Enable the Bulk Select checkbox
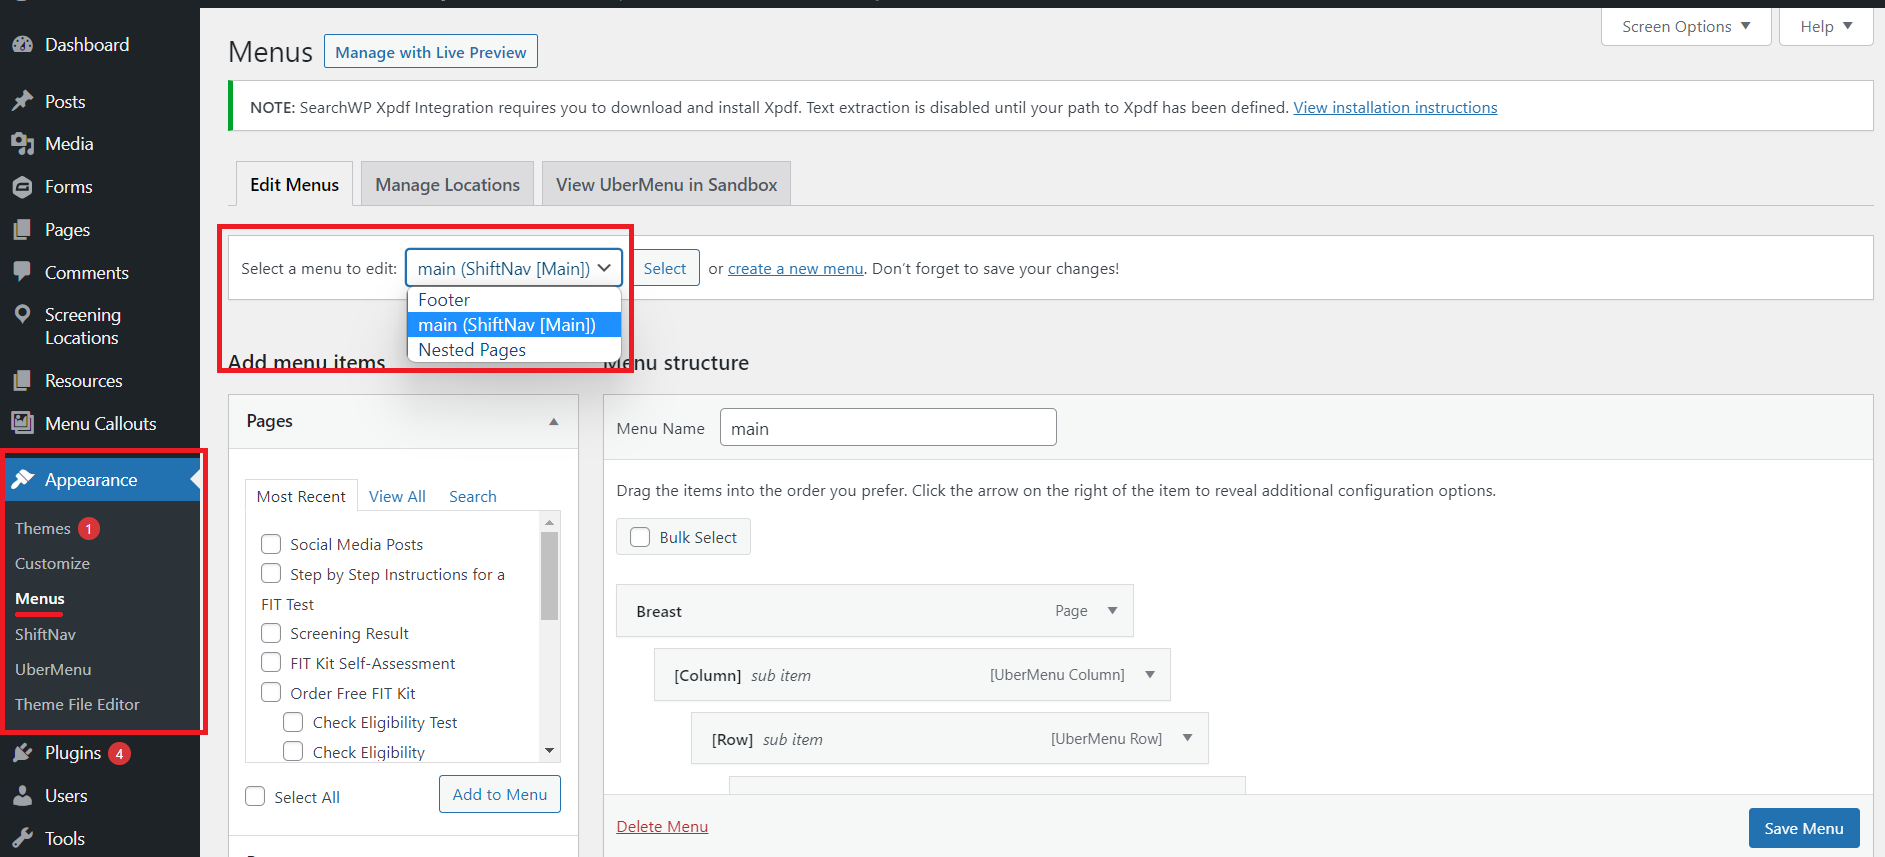 click(x=640, y=537)
